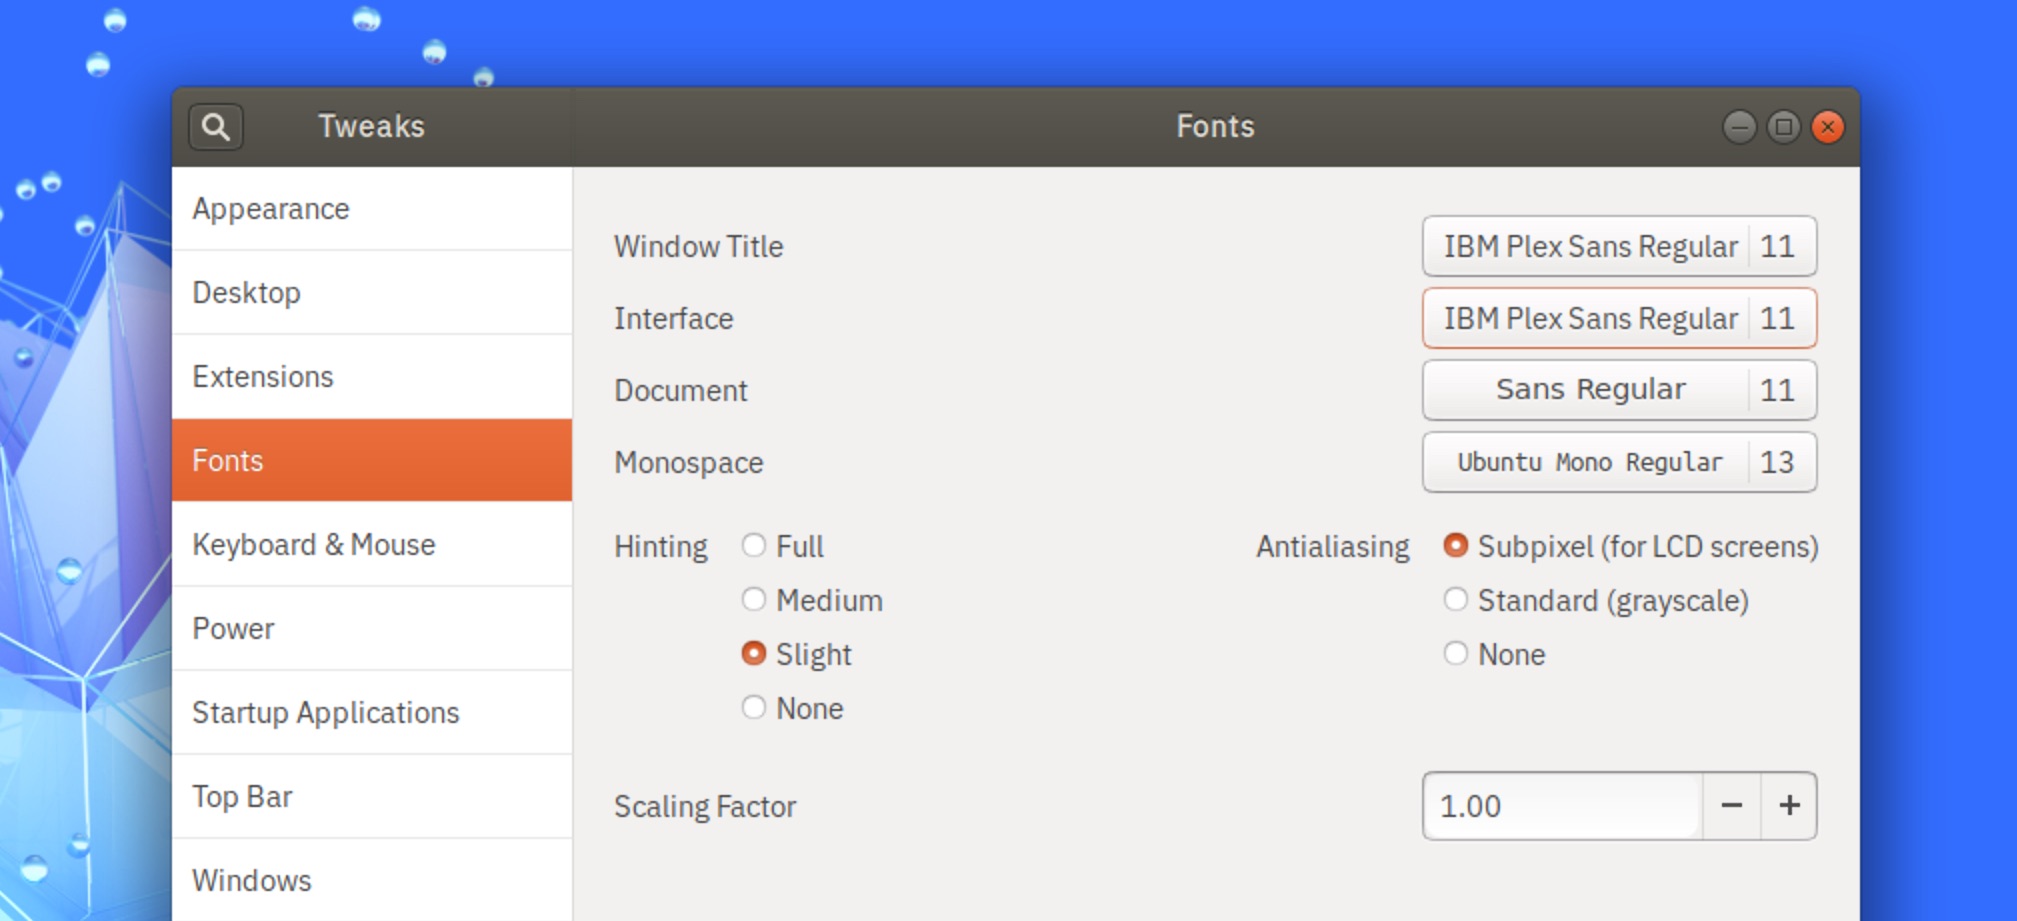
Task: Open Startup Applications section
Action: point(372,712)
